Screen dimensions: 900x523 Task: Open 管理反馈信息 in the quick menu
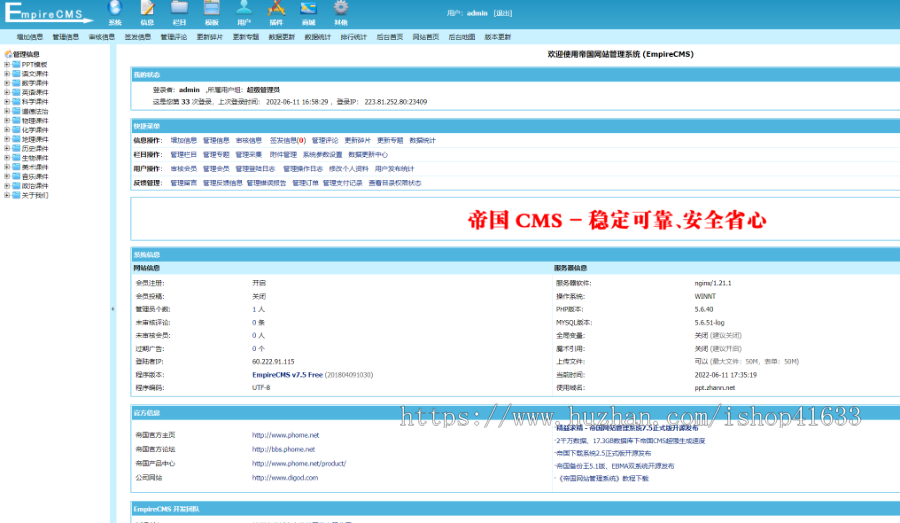[x=223, y=183]
